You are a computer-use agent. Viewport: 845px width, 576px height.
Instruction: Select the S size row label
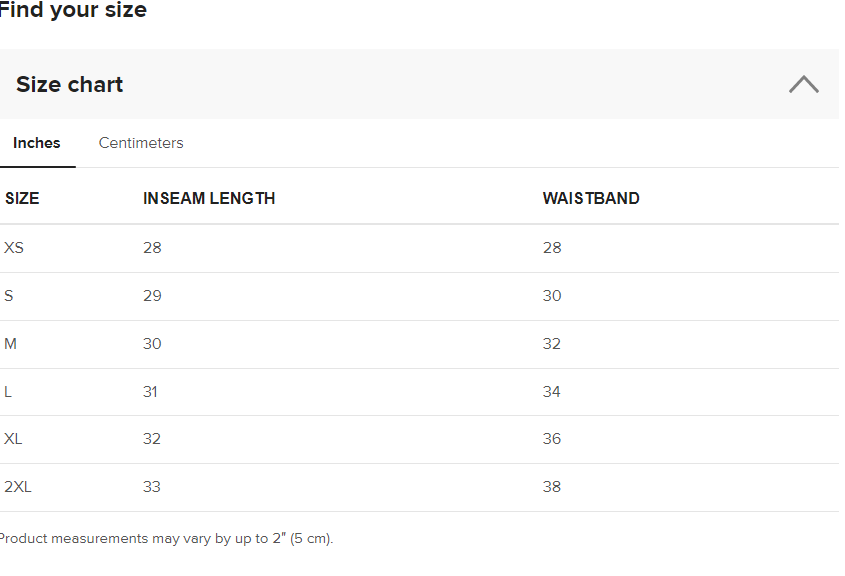pyautogui.click(x=9, y=296)
